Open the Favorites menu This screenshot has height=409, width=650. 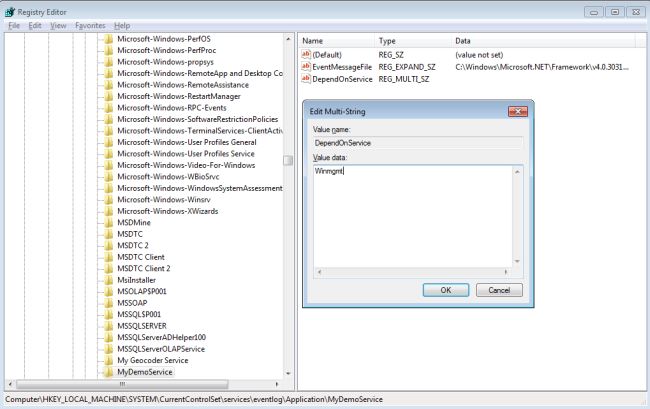coord(90,26)
